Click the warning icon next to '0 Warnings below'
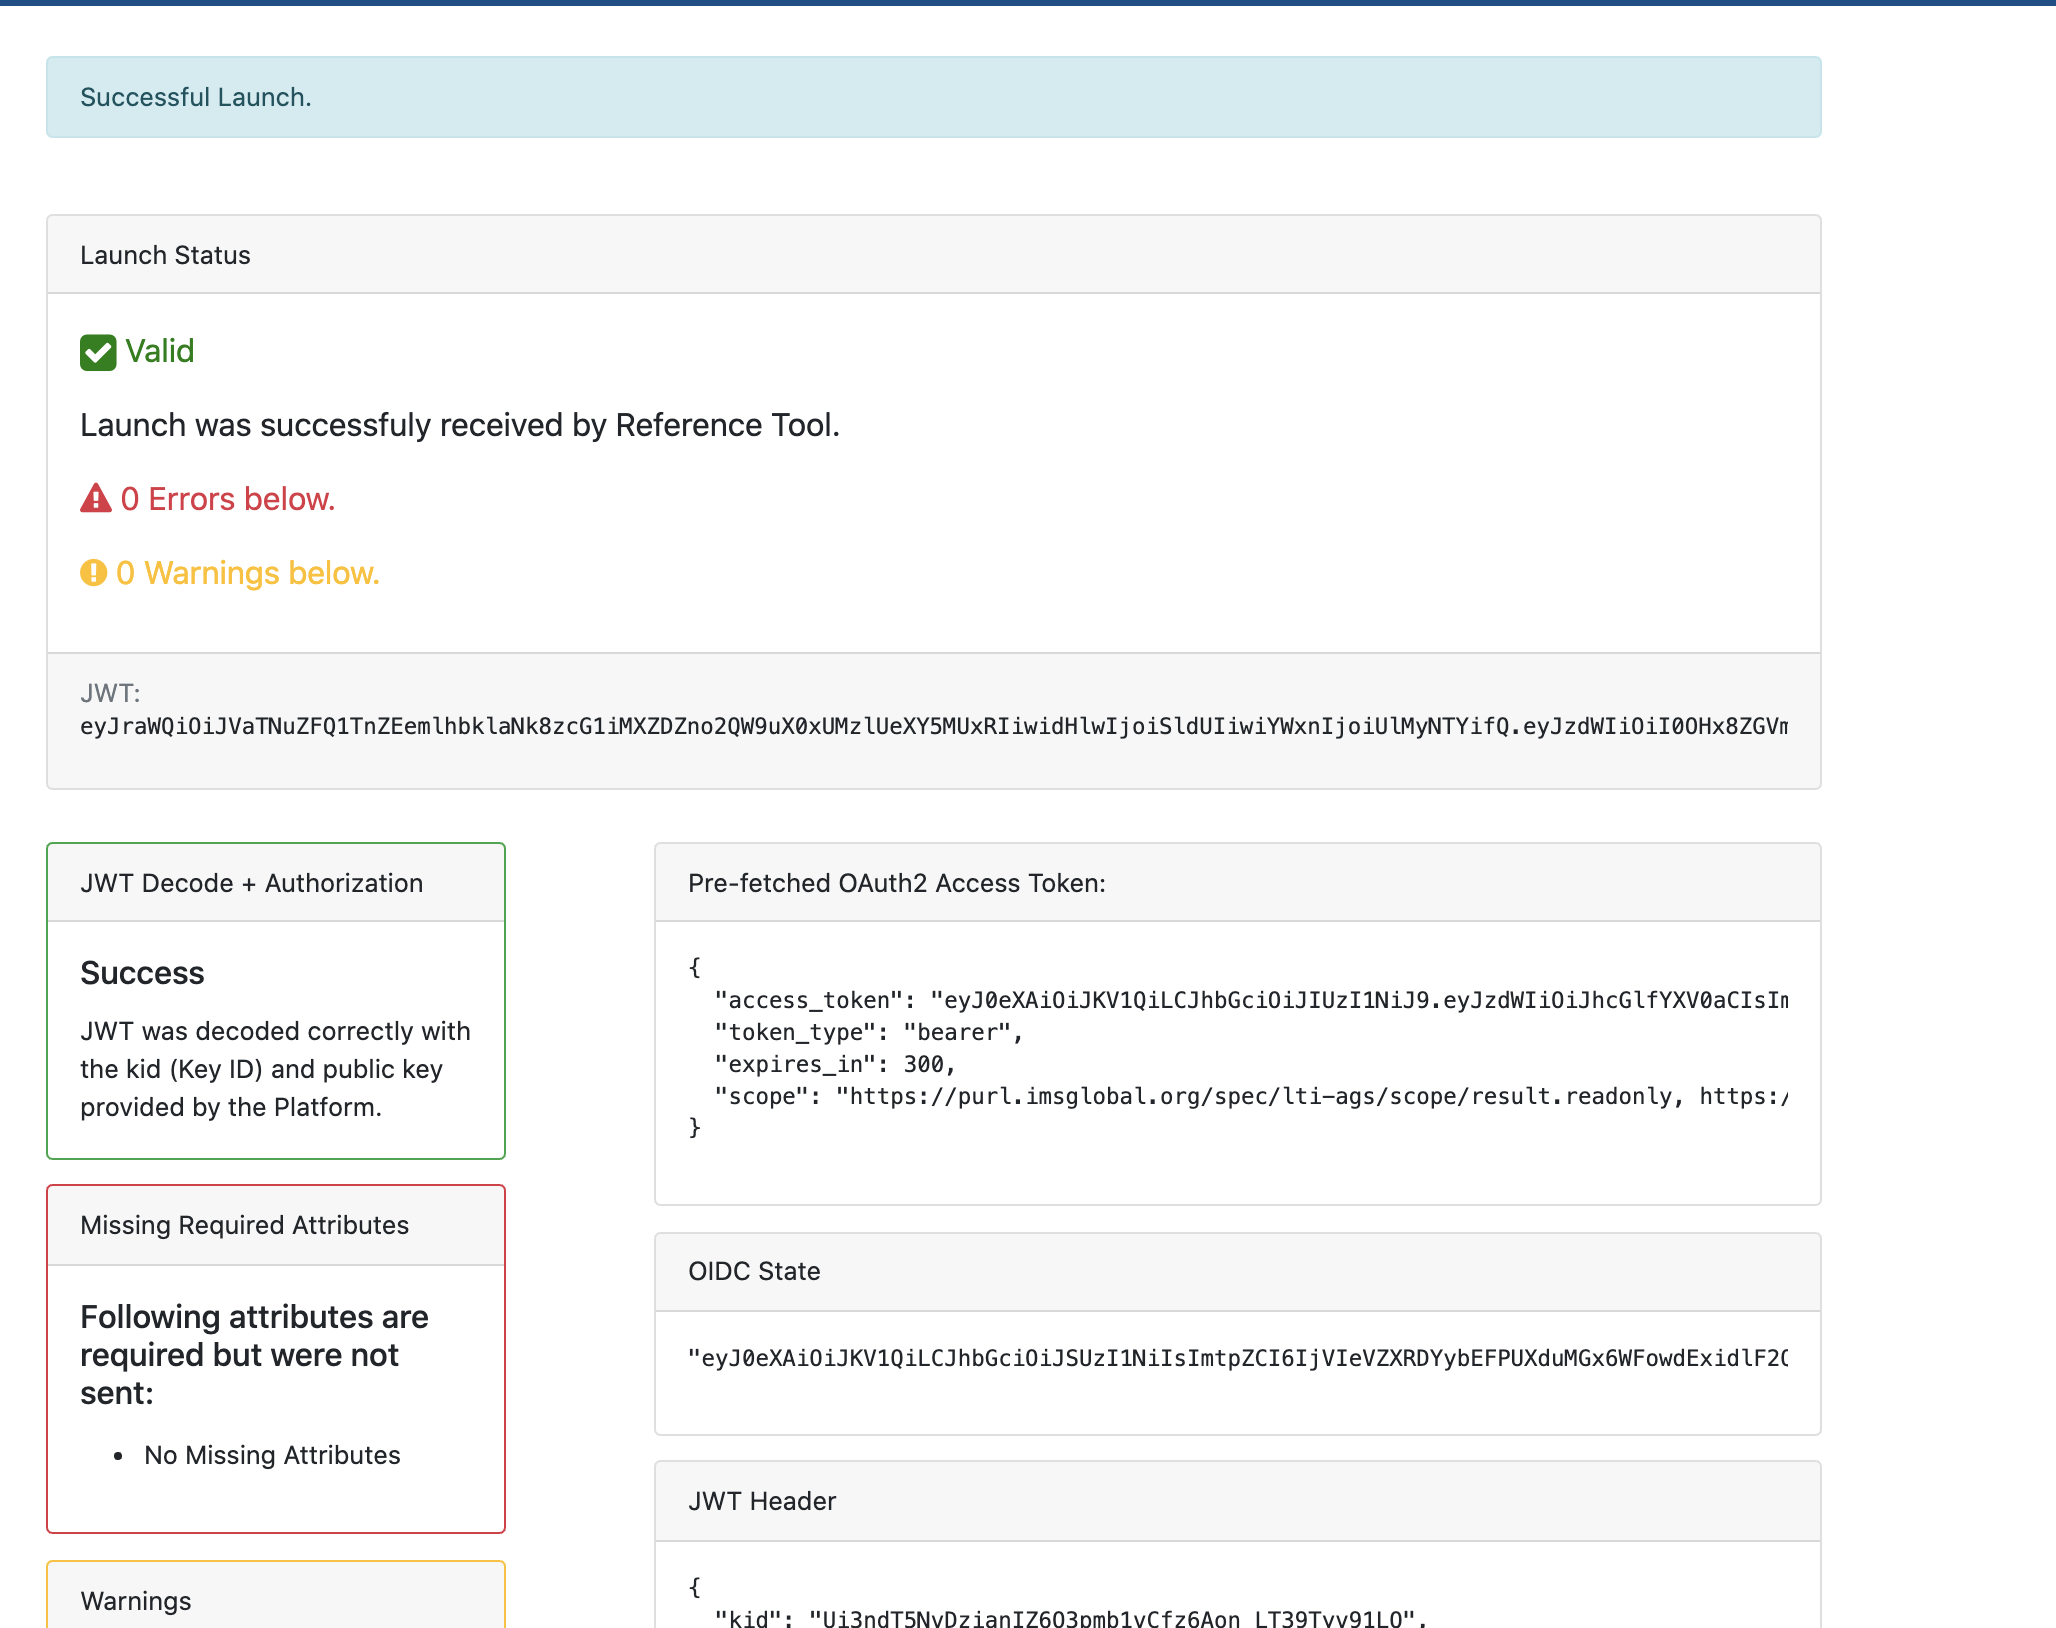The image size is (2056, 1628). coord(93,573)
